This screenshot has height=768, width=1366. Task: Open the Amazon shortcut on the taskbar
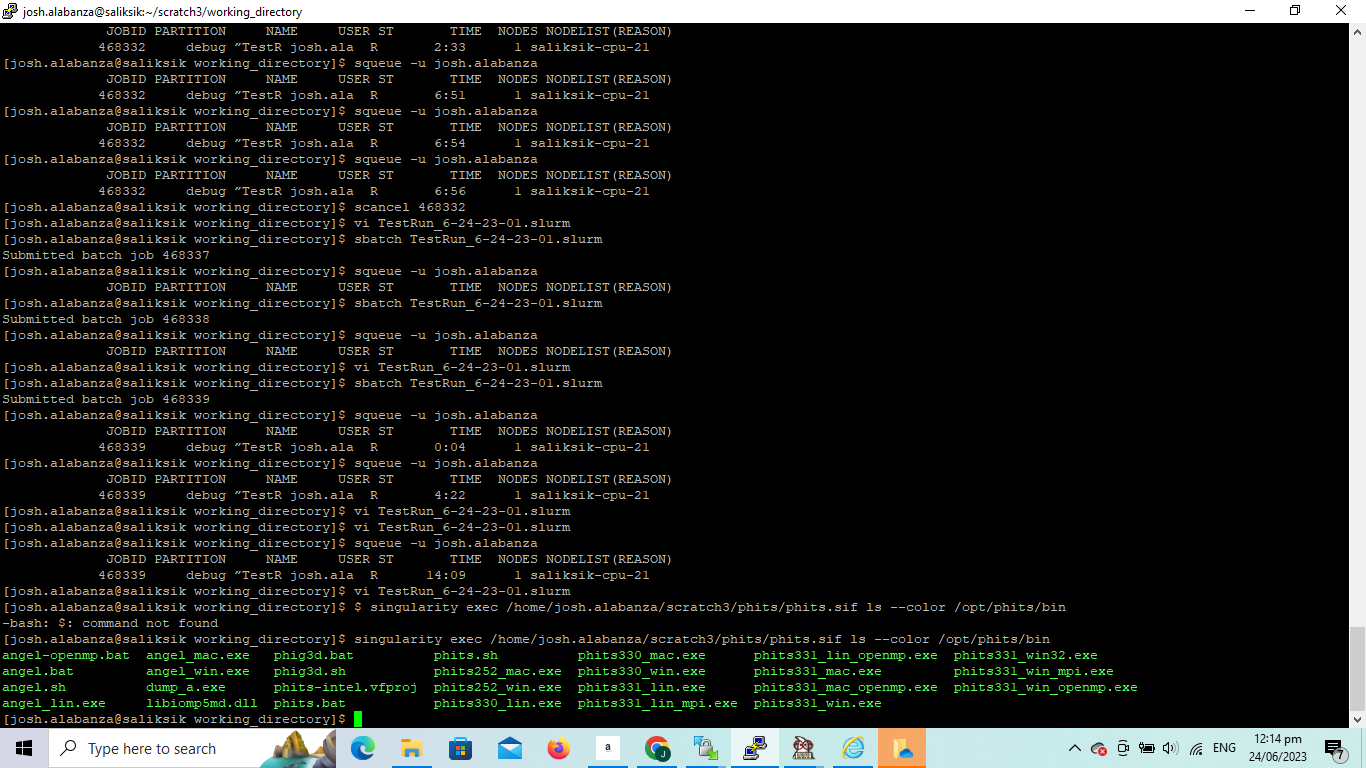click(x=607, y=748)
